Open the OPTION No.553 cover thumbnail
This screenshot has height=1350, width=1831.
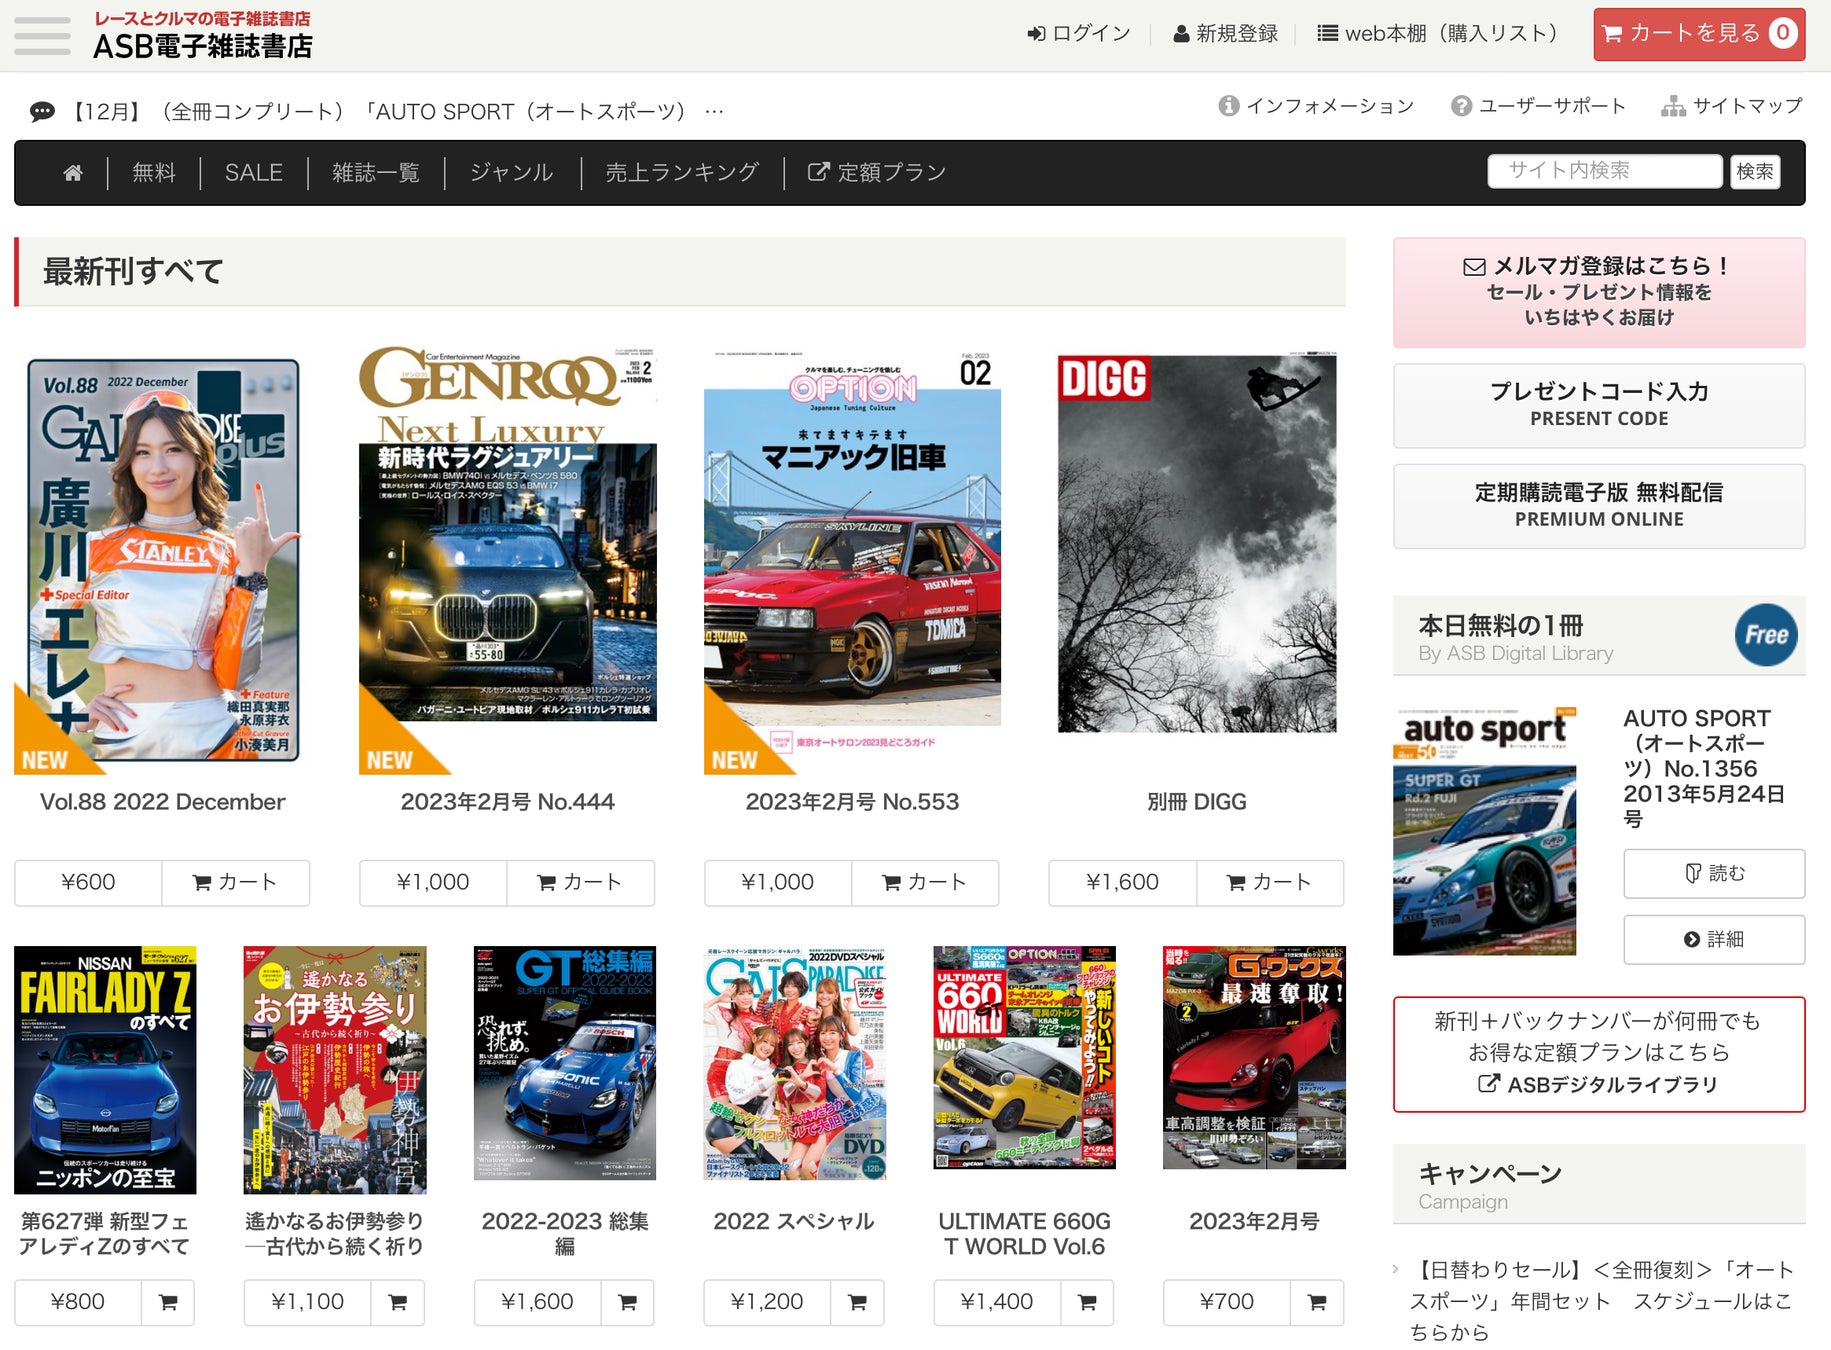pos(852,562)
